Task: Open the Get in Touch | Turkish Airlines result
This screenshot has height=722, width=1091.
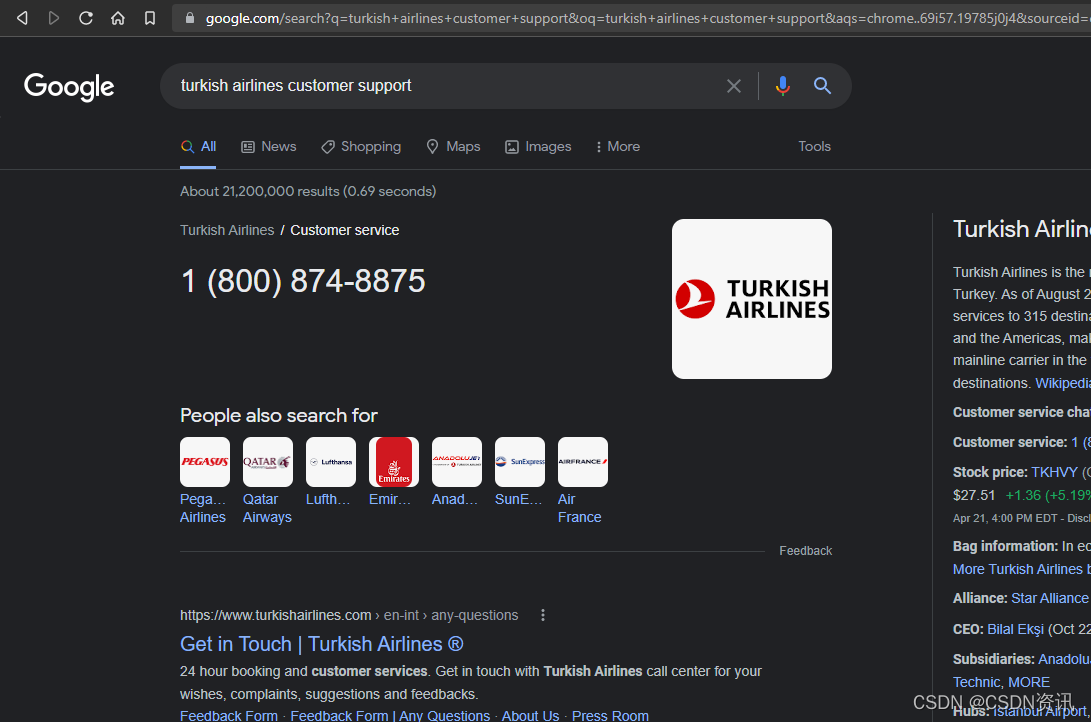Action: 321,644
